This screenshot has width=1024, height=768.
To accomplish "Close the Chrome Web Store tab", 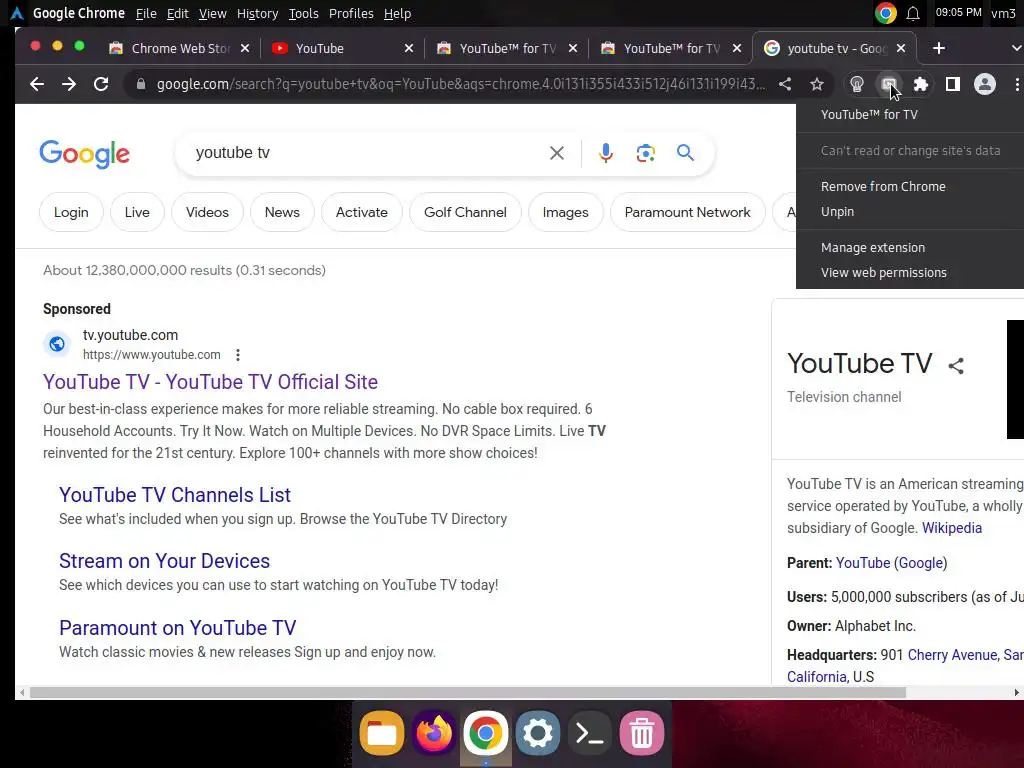I will 245,48.
